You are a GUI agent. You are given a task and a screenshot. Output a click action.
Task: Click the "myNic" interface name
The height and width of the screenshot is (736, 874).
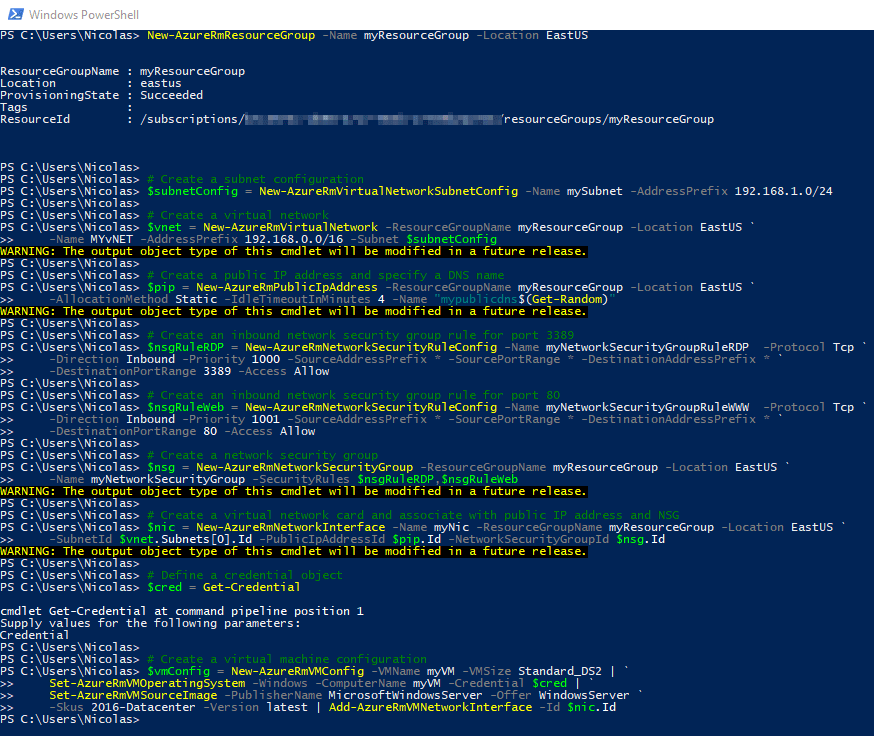[451, 527]
